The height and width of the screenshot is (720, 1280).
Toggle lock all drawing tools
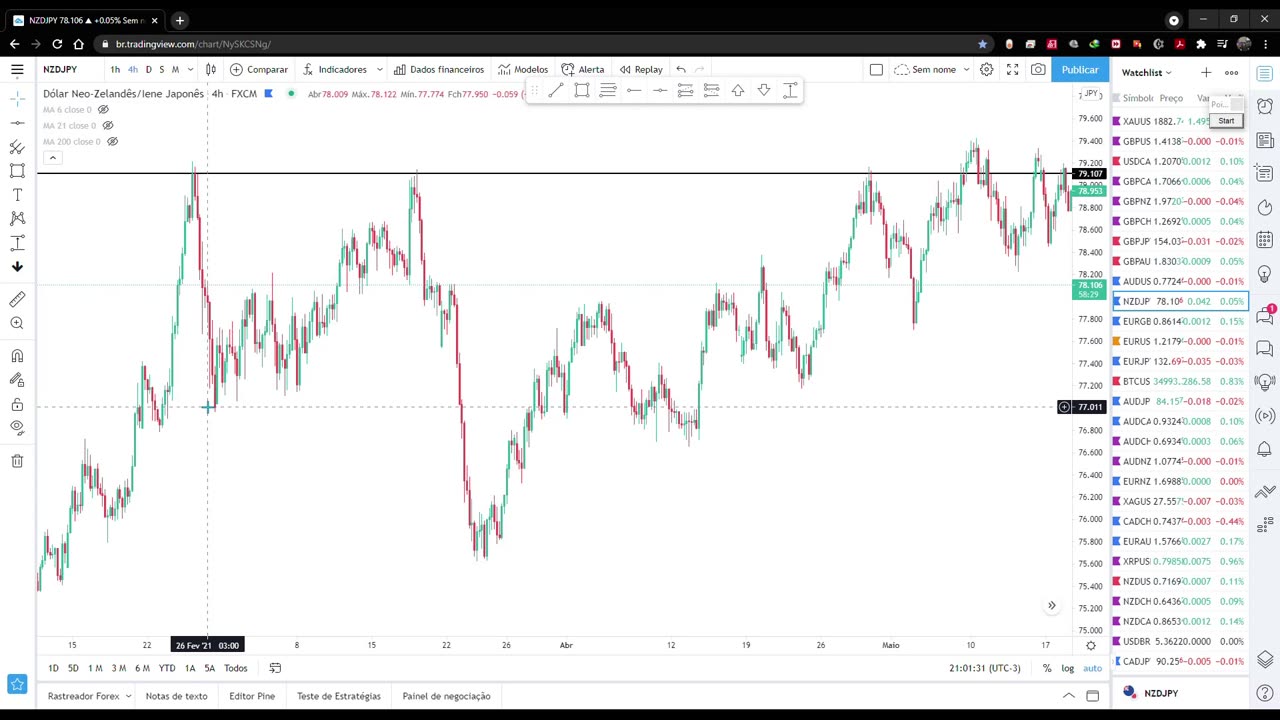(x=17, y=404)
